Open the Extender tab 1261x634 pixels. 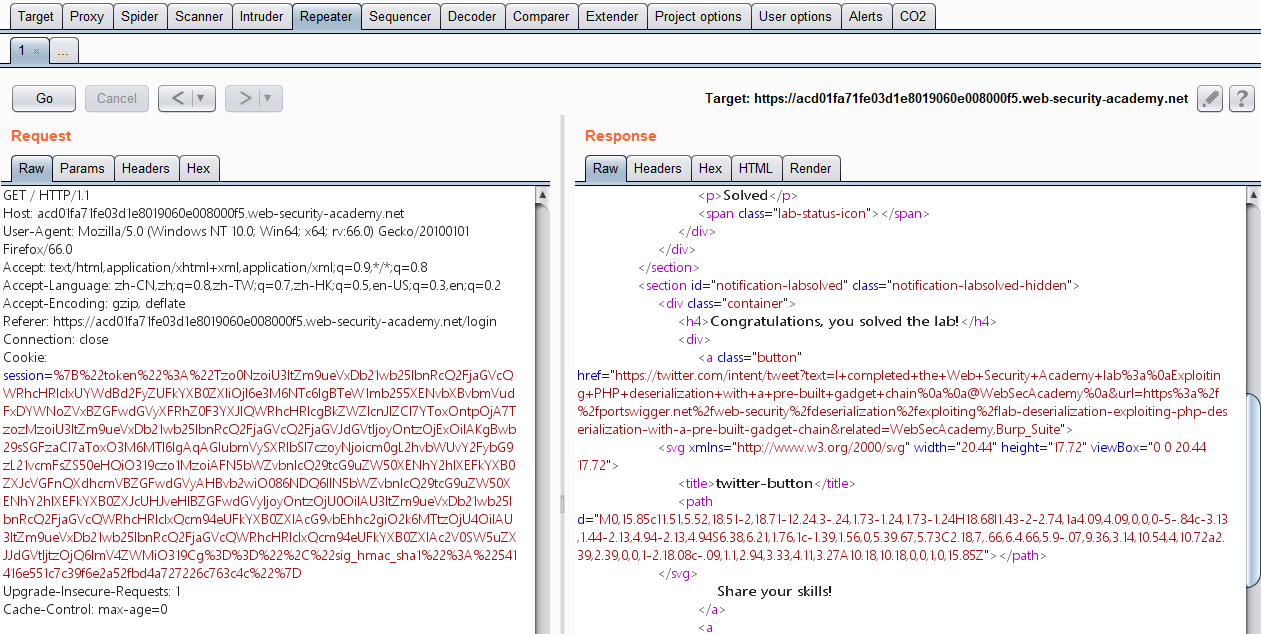tap(612, 16)
